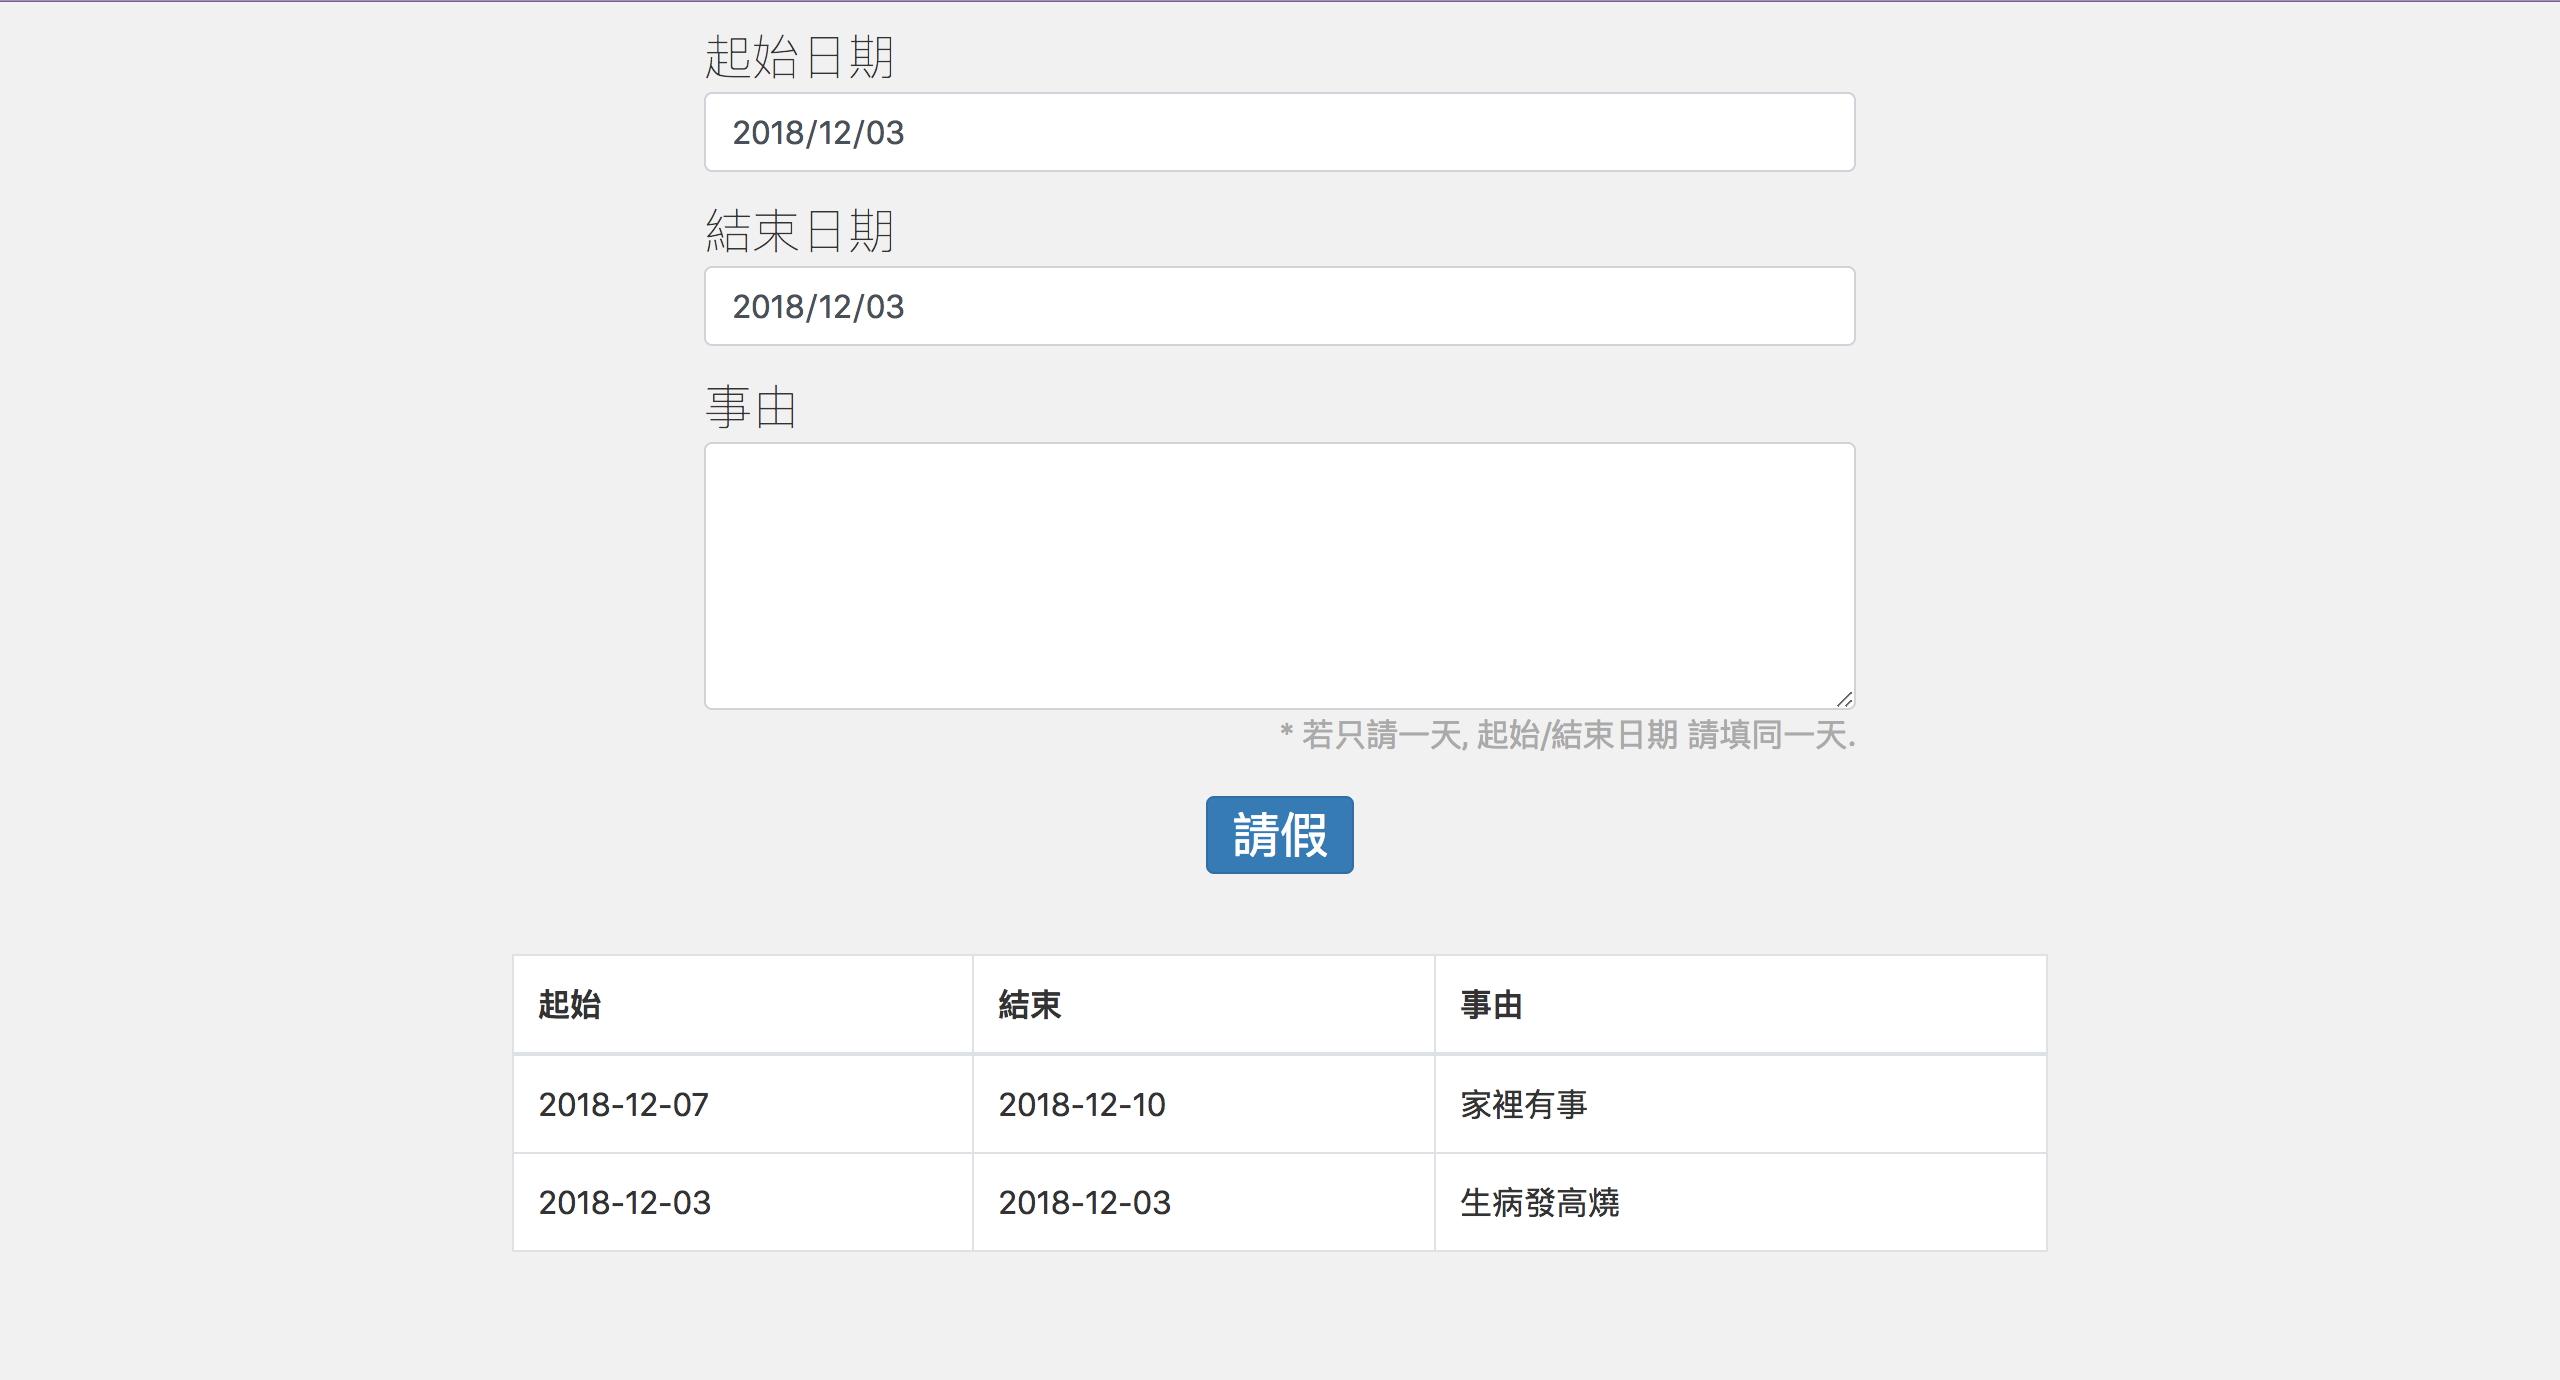Click the 家裡有事 reason cell
This screenshot has height=1380, width=2560.
tap(1524, 1104)
